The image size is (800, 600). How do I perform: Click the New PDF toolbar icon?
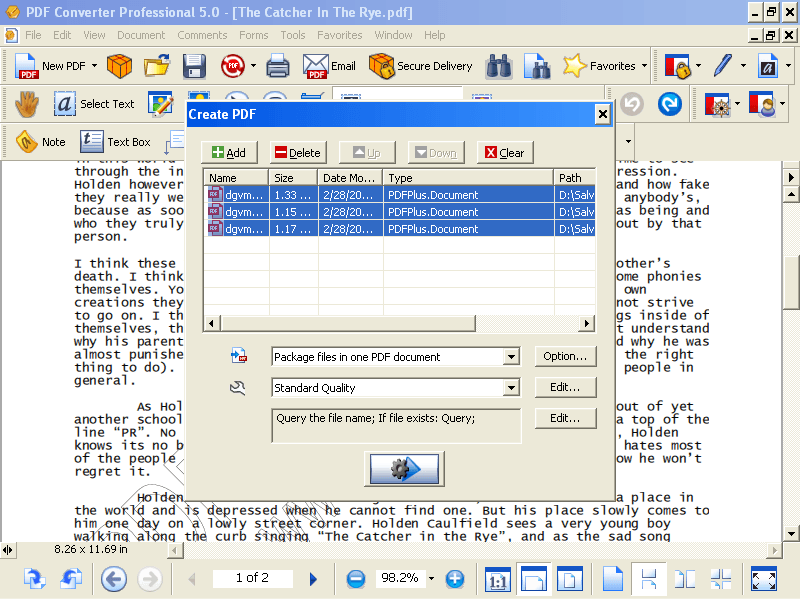[26, 66]
